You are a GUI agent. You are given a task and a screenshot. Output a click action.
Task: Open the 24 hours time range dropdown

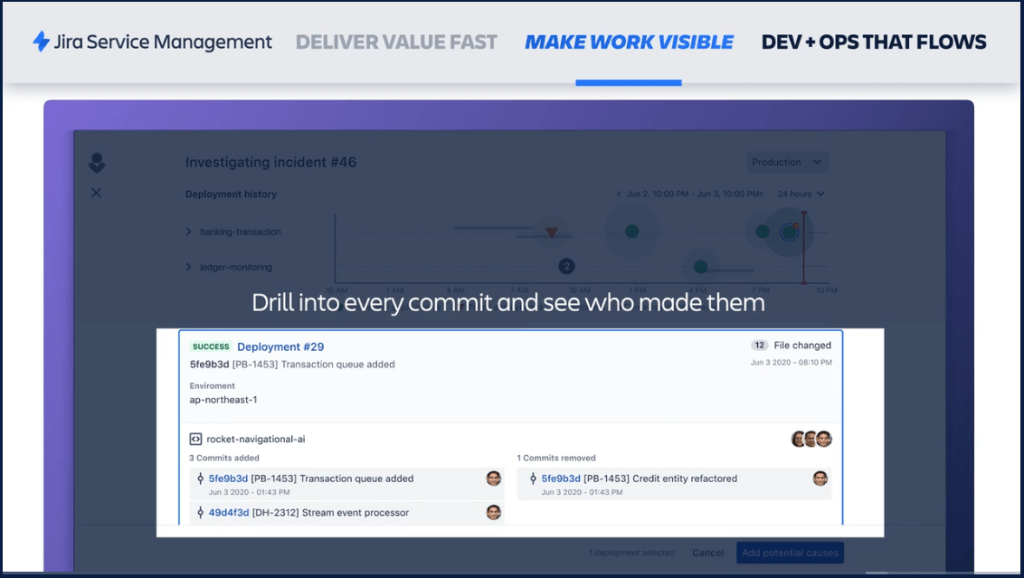801,194
